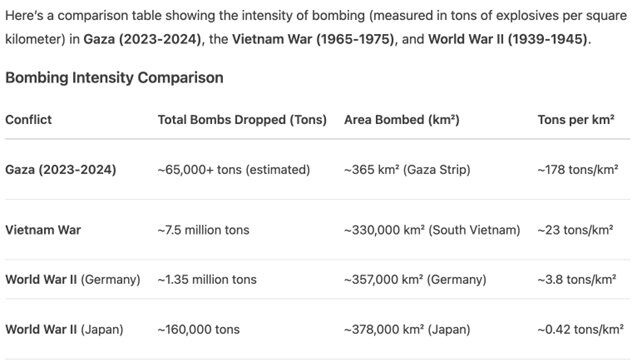Click the ~0.42 tons/km² value
Viewport: 641px width, 361px height.
click(x=580, y=330)
